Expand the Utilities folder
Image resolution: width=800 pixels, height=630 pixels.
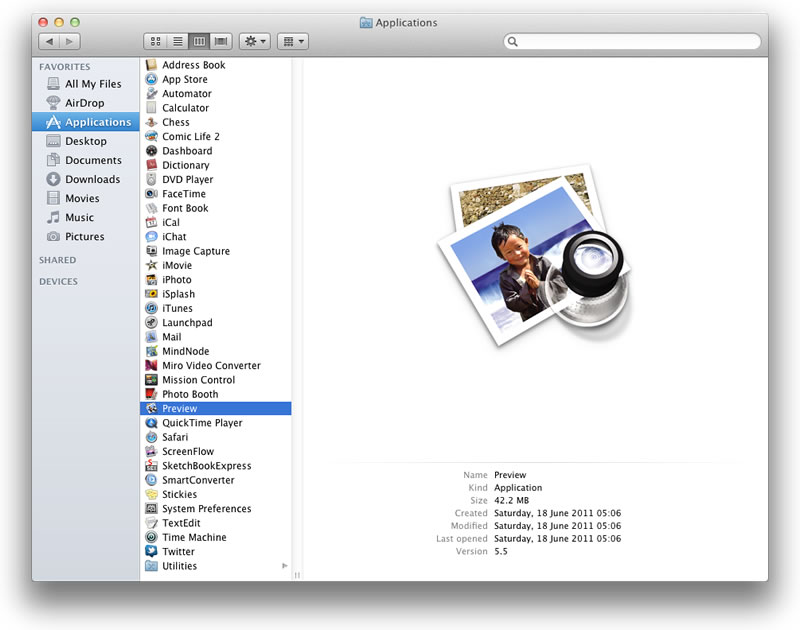point(285,566)
